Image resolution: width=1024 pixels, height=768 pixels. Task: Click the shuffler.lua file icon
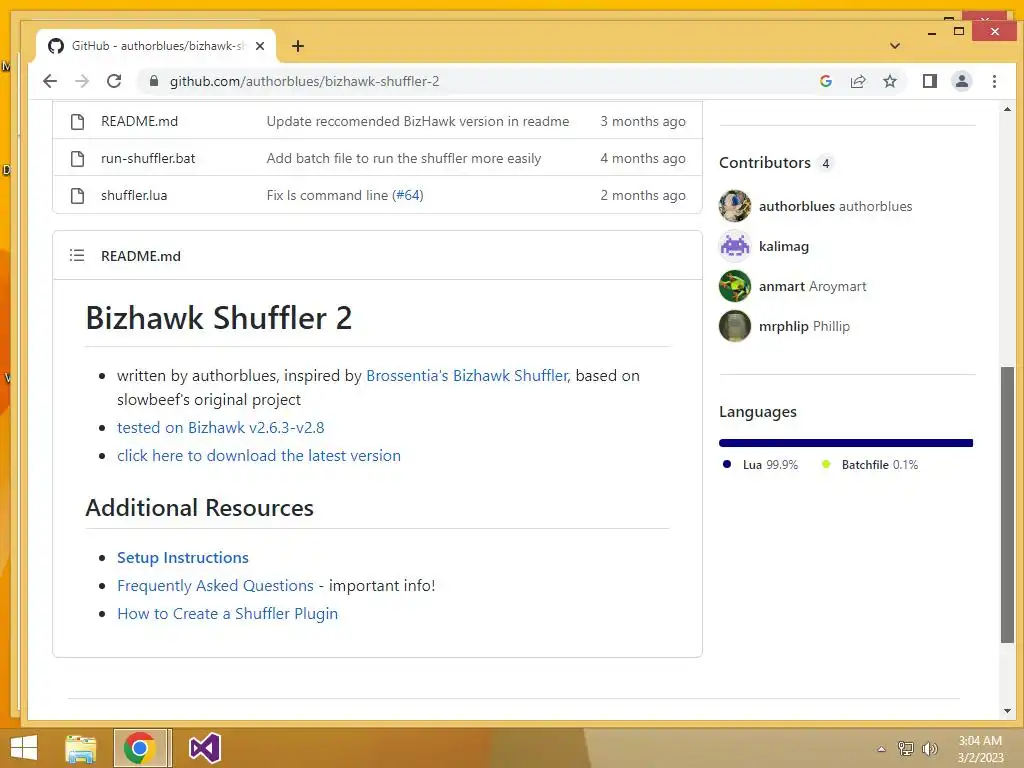pyautogui.click(x=77, y=195)
